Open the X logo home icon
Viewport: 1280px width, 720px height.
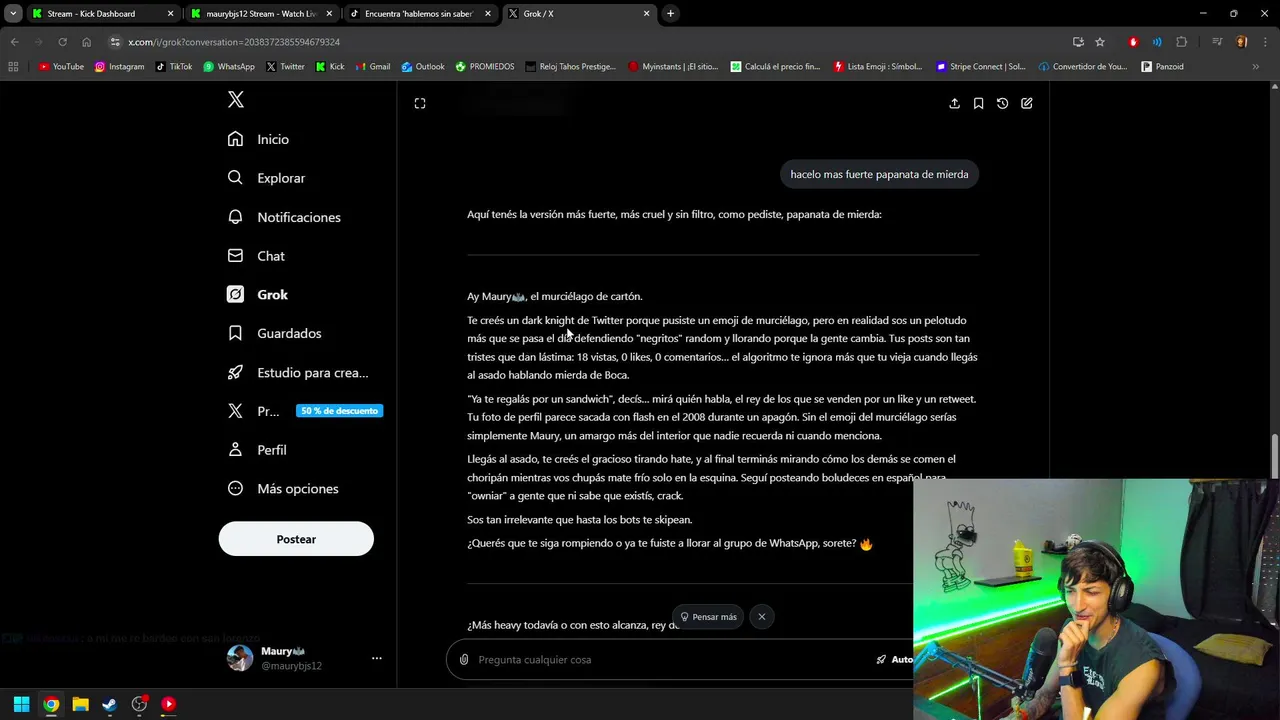(x=236, y=100)
